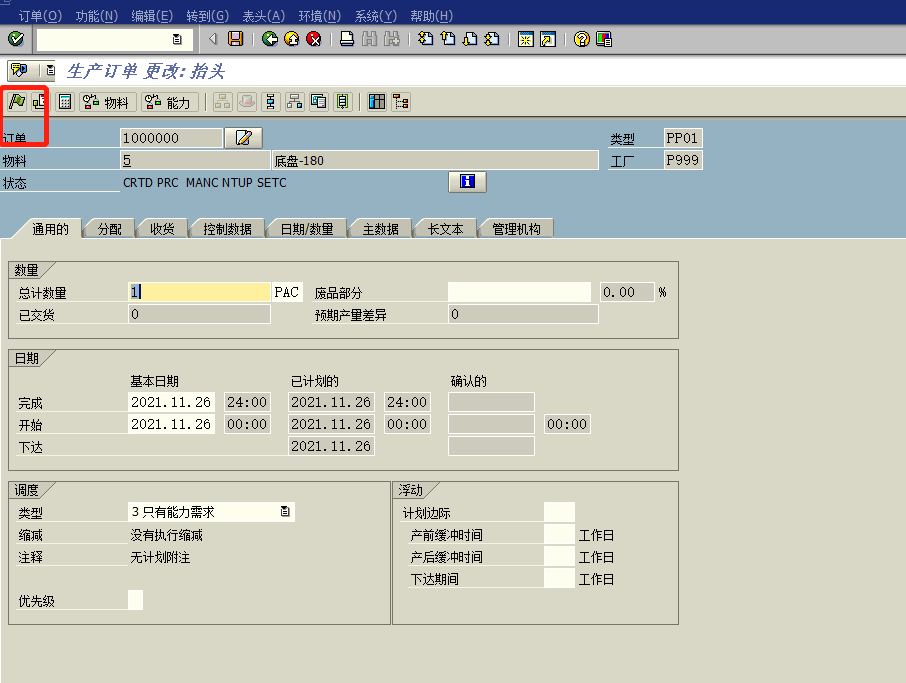Click the basic finish time 24:00 field
The image size is (906, 683).
click(x=247, y=402)
